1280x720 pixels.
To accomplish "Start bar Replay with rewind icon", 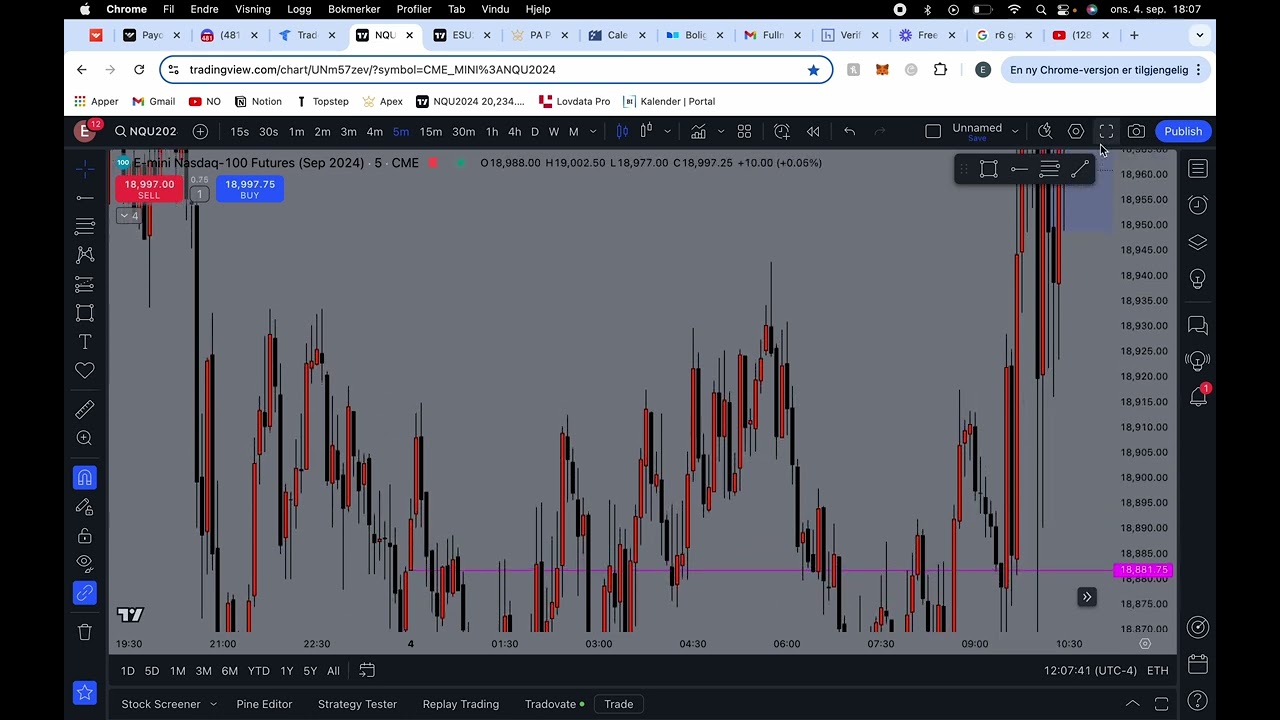I will tap(813, 131).
